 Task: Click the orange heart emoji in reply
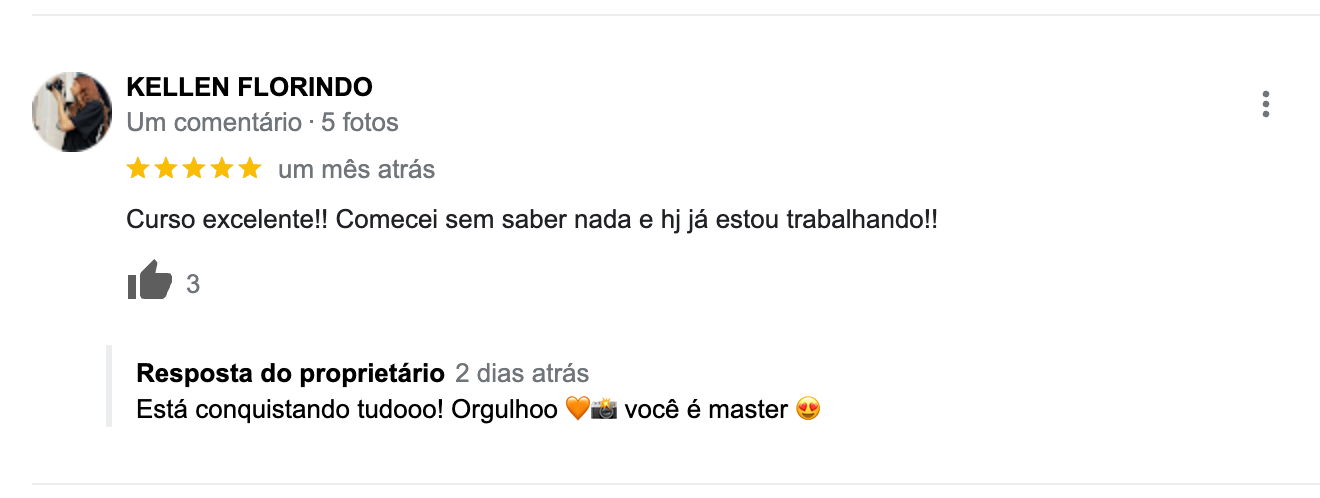click(577, 409)
